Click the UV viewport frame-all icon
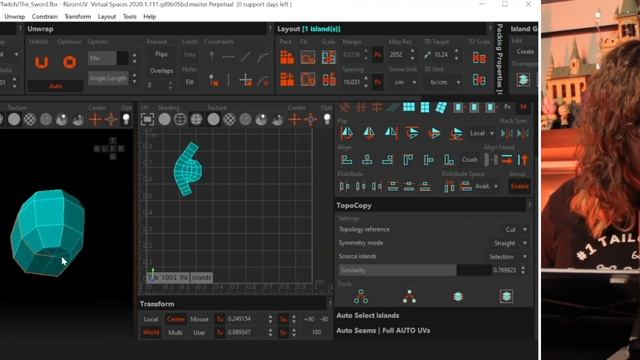This screenshot has height=360, width=640. 147,119
